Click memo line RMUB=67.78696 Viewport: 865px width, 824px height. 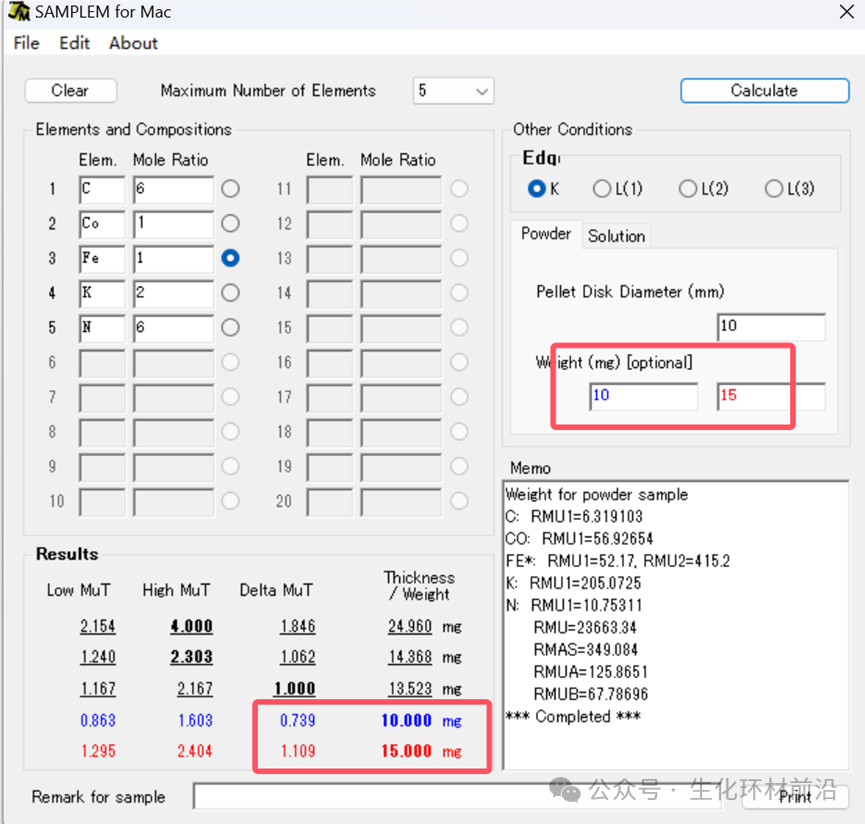point(590,693)
